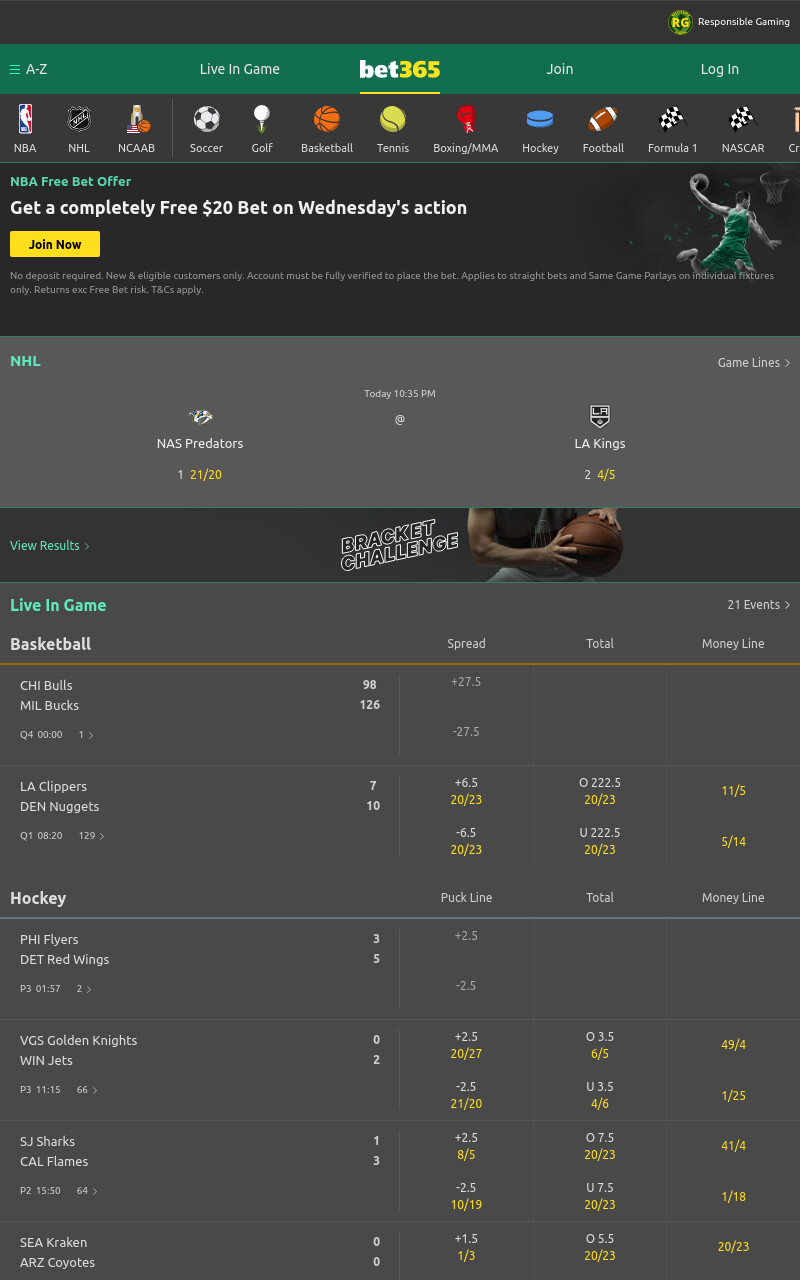Expand LA Clippers game 129 markets
The height and width of the screenshot is (1280, 800).
click(x=92, y=835)
